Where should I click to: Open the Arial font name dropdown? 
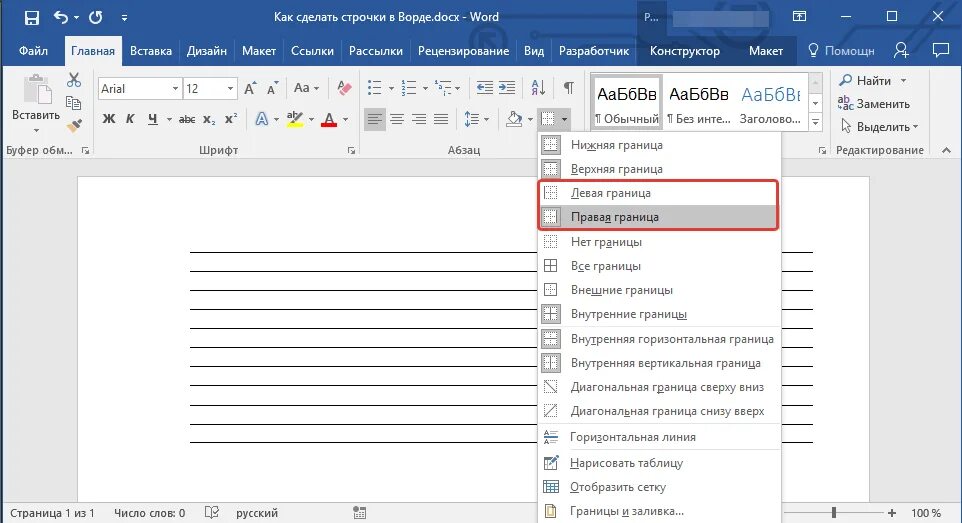coord(175,88)
